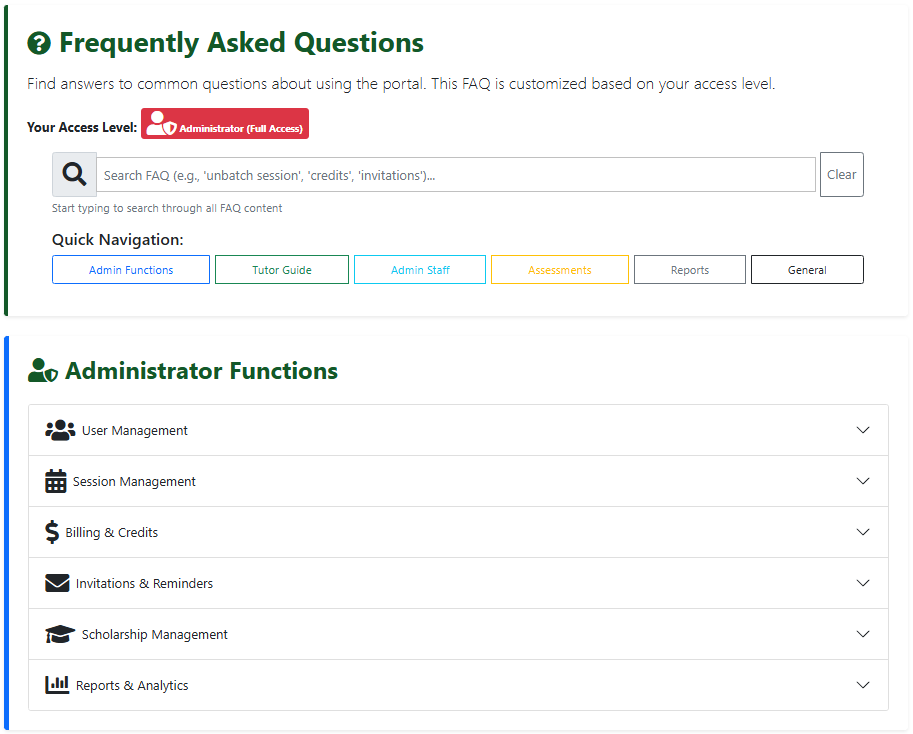Click the Administrator Functions shield user icon
Image resolution: width=913 pixels, height=734 pixels.
(42, 371)
